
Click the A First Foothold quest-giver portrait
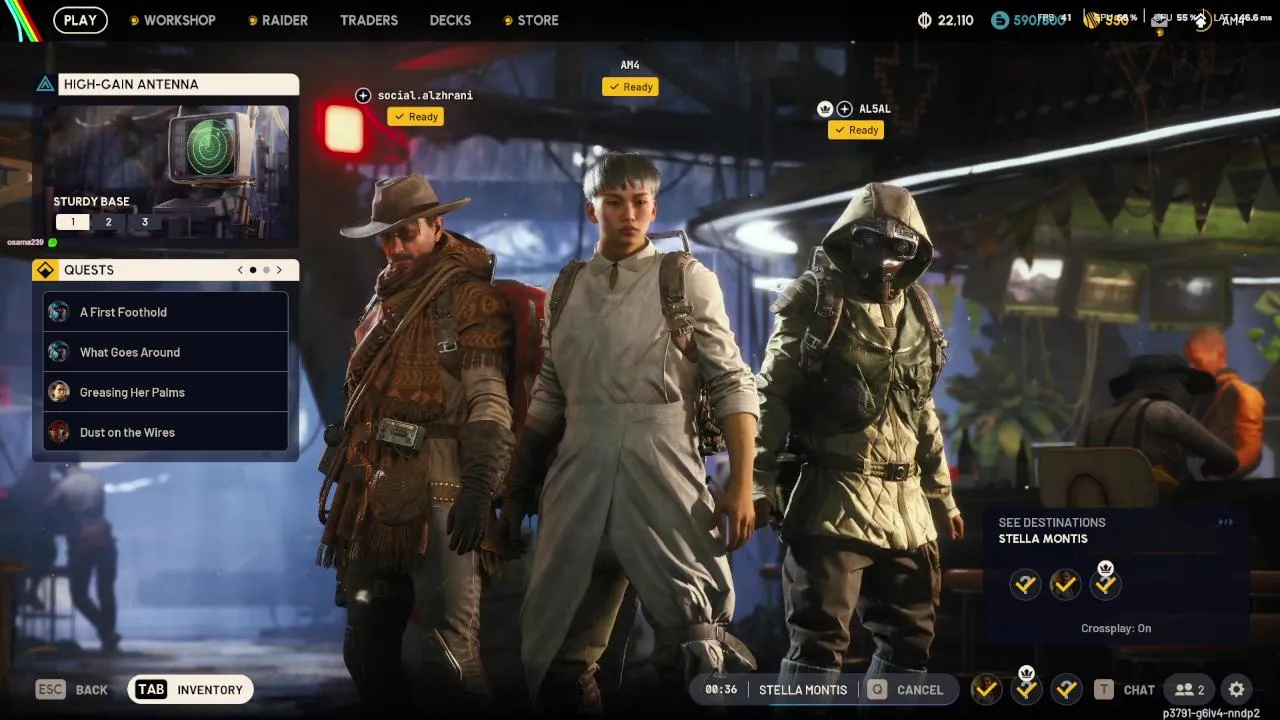point(59,312)
